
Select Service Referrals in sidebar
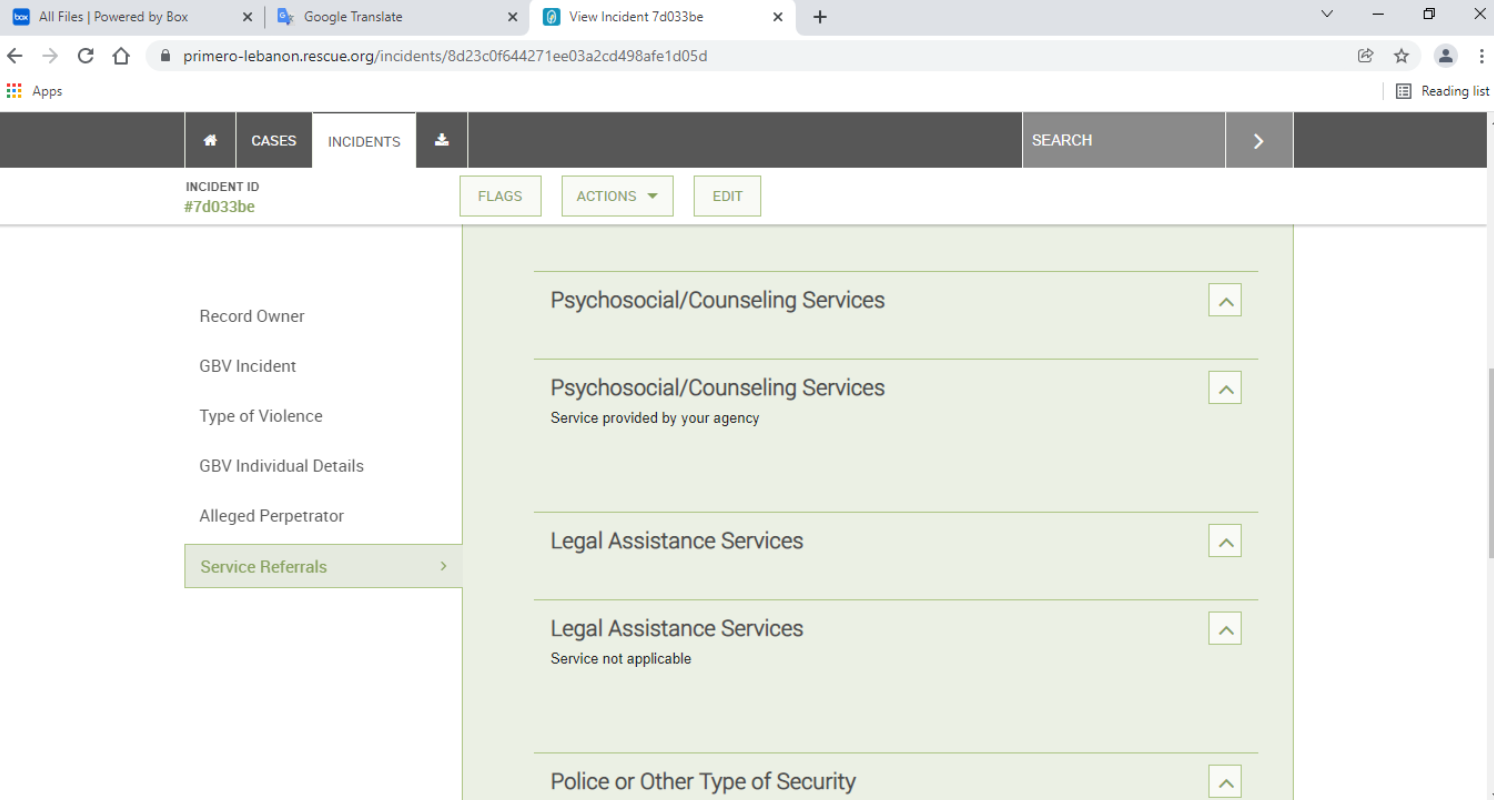(323, 566)
